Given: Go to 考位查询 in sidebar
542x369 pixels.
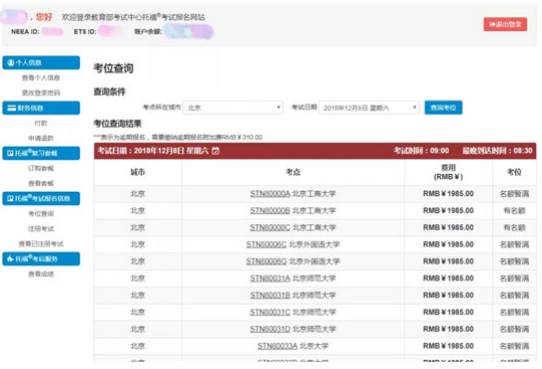Looking at the screenshot, I should coord(41,214).
